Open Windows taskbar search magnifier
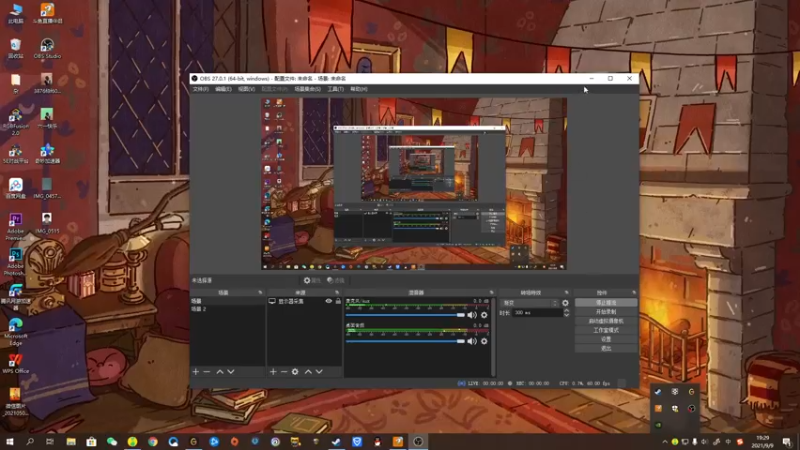The height and width of the screenshot is (450, 800). click(30, 441)
